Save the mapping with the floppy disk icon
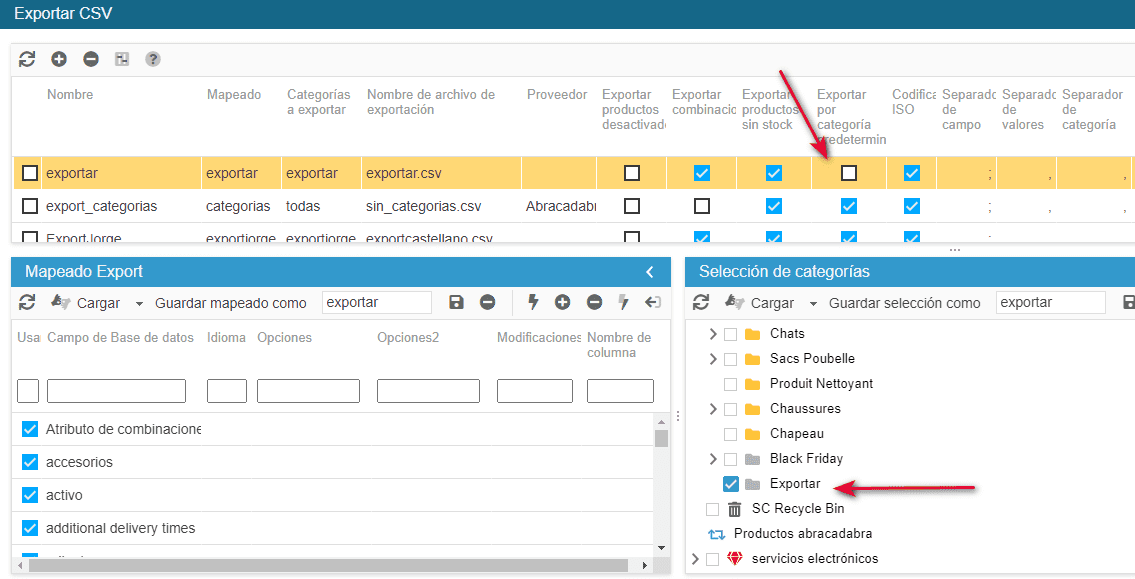 [x=456, y=303]
